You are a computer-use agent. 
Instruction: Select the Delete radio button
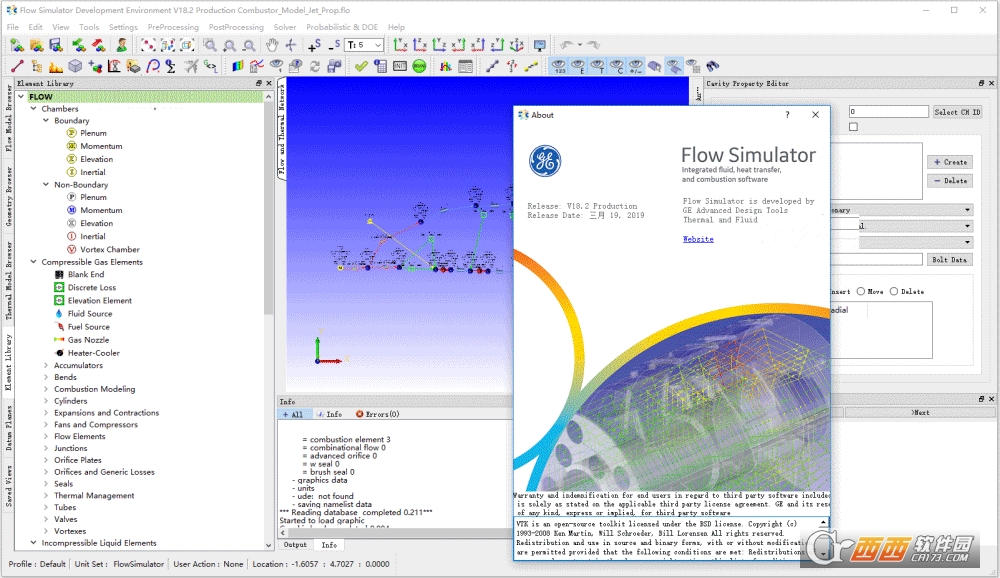[x=894, y=291]
